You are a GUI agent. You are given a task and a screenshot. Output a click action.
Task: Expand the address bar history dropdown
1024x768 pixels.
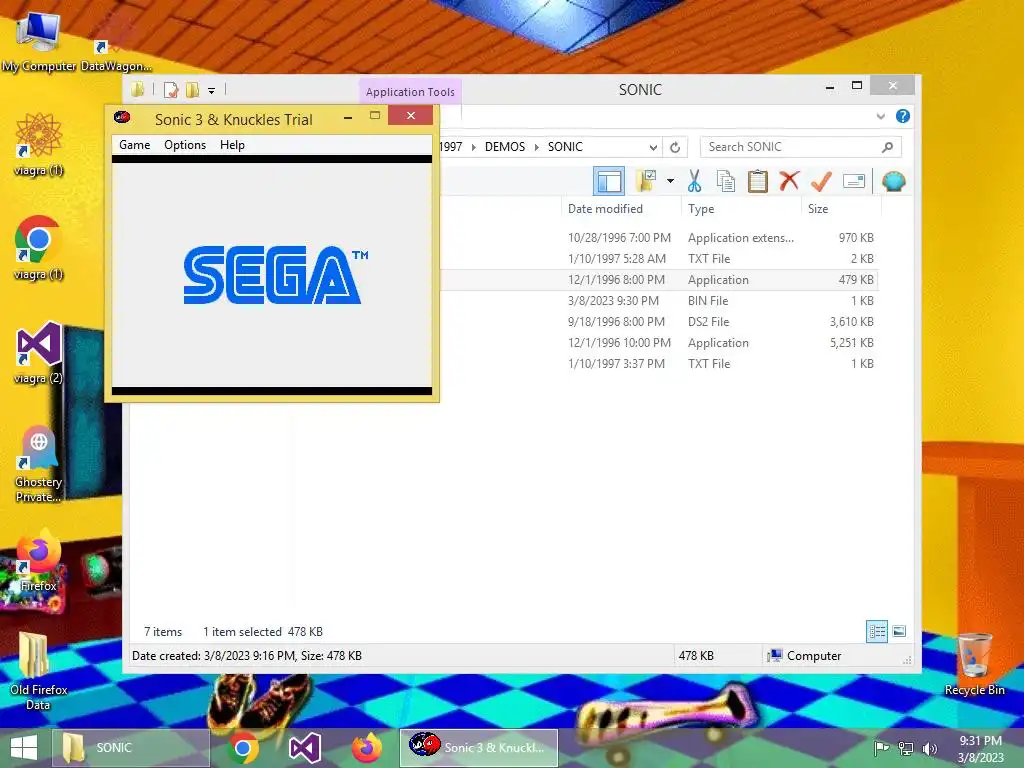(653, 147)
